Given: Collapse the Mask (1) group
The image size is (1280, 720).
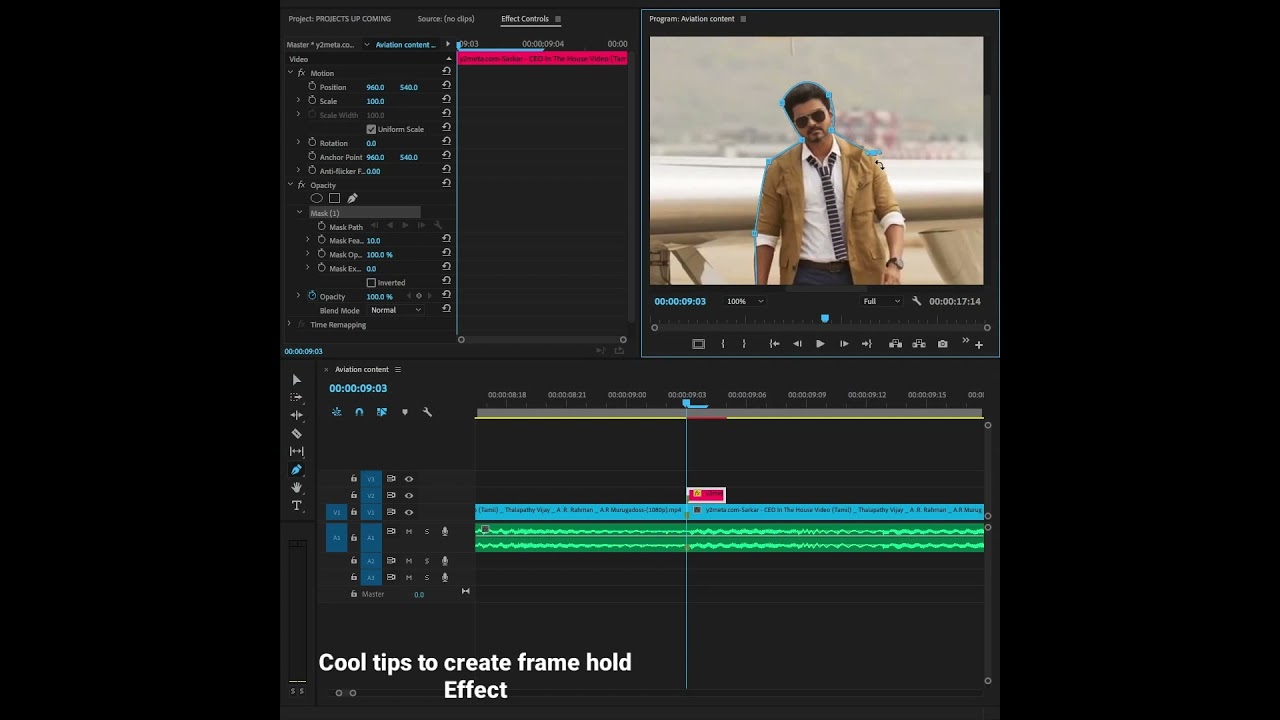Looking at the screenshot, I should [299, 212].
